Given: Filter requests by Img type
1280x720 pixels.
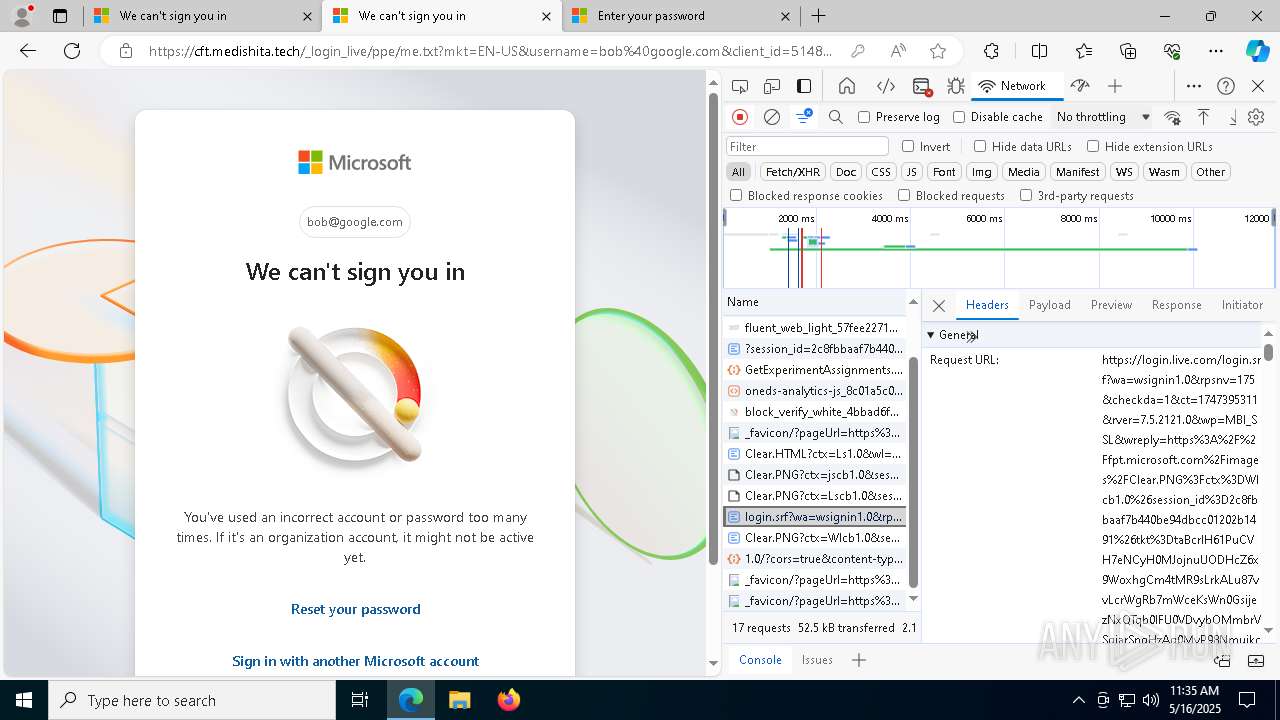Looking at the screenshot, I should coord(982,172).
